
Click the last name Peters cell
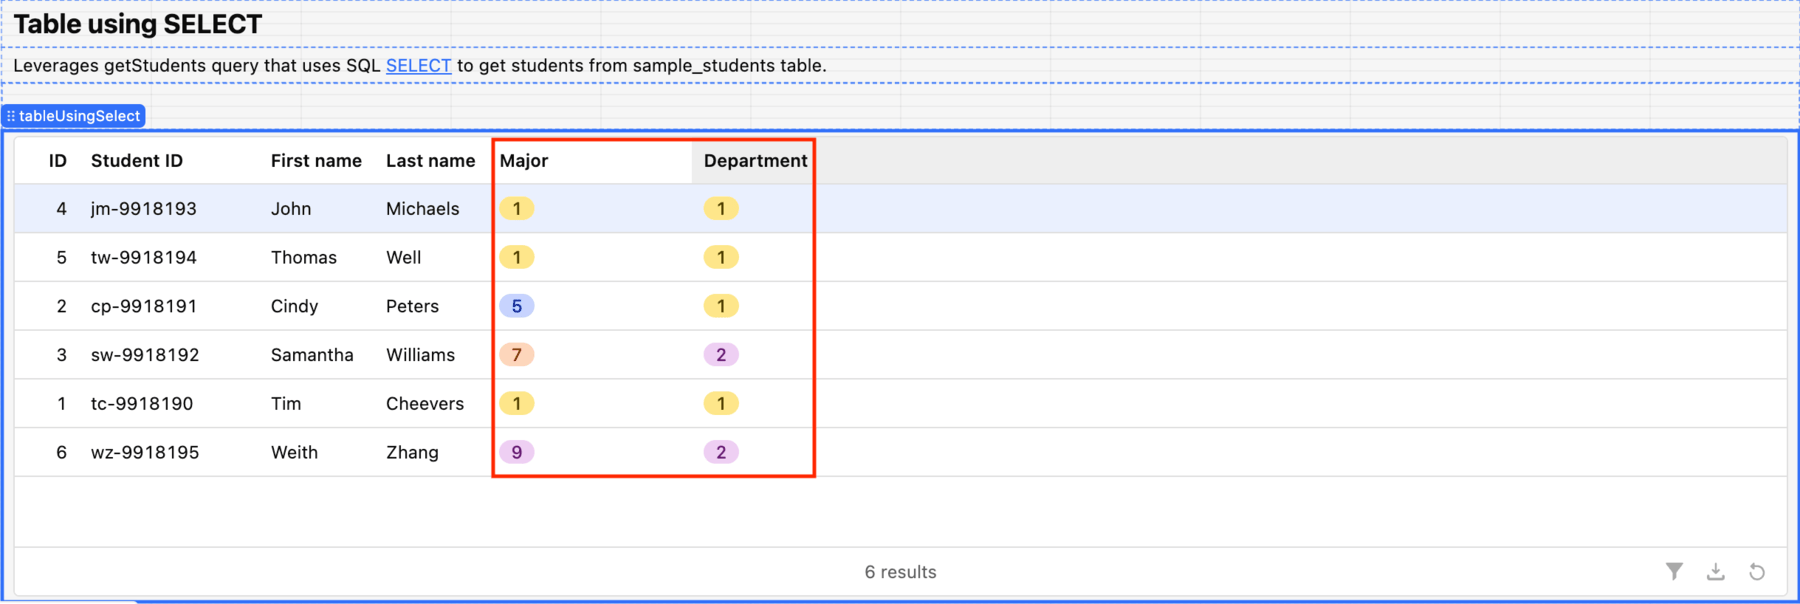pyautogui.click(x=412, y=306)
